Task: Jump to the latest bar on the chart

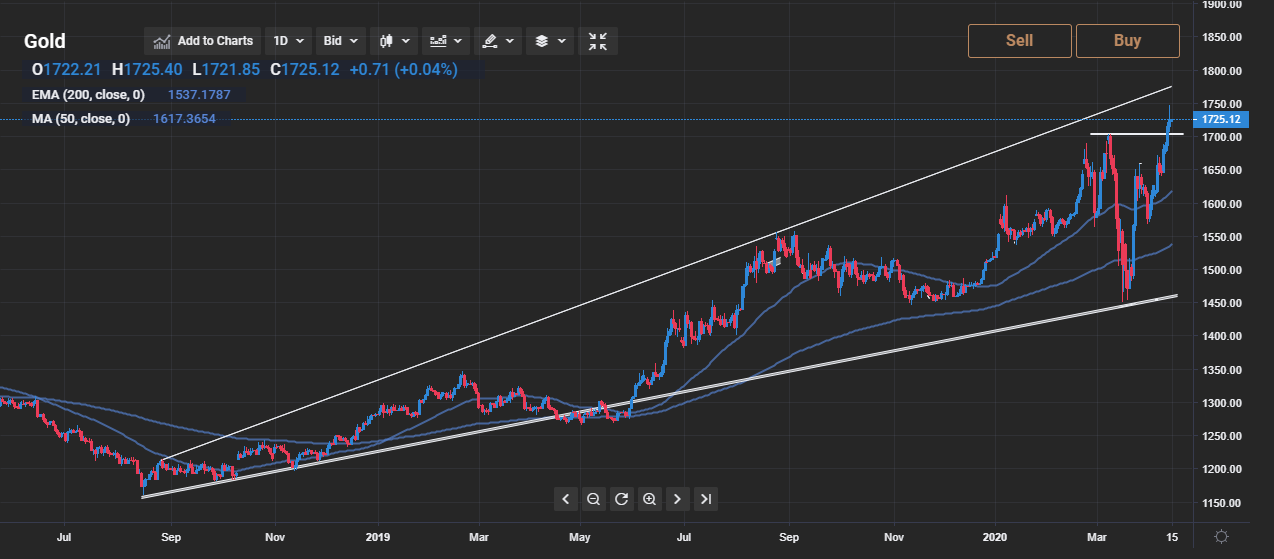Action: point(706,499)
